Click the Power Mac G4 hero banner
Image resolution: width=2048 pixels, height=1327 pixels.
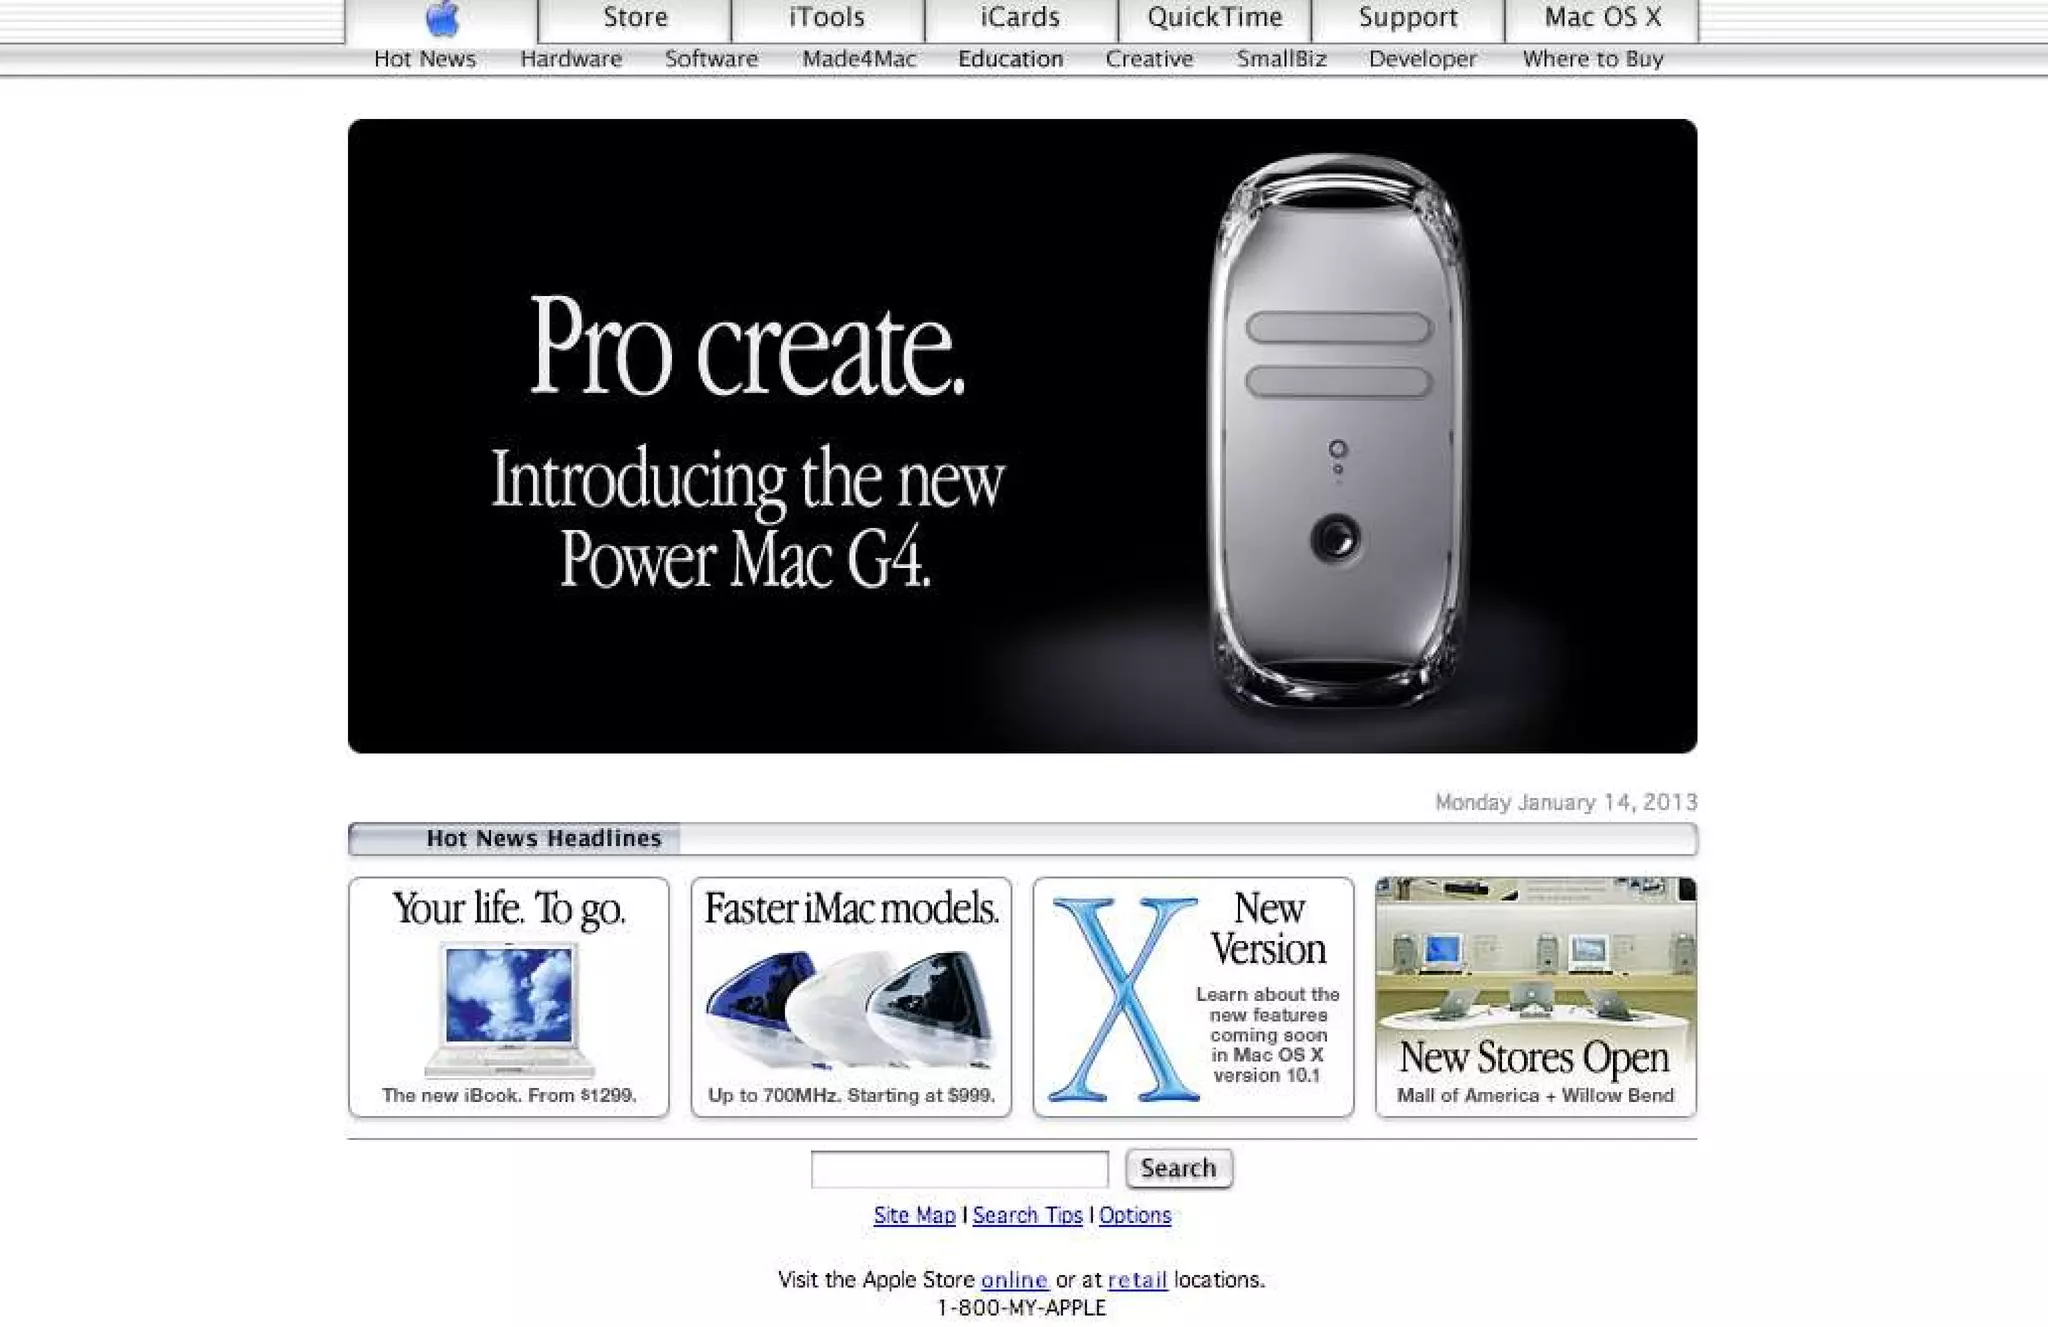tap(1022, 436)
